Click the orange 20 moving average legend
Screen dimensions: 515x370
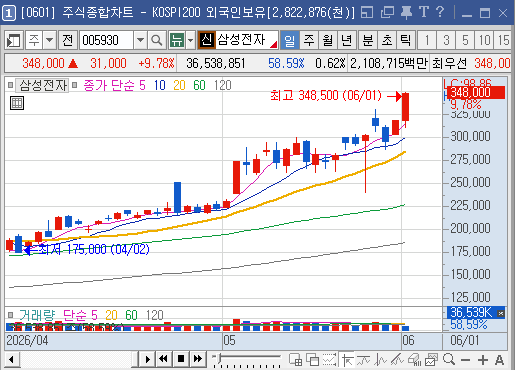(x=179, y=85)
